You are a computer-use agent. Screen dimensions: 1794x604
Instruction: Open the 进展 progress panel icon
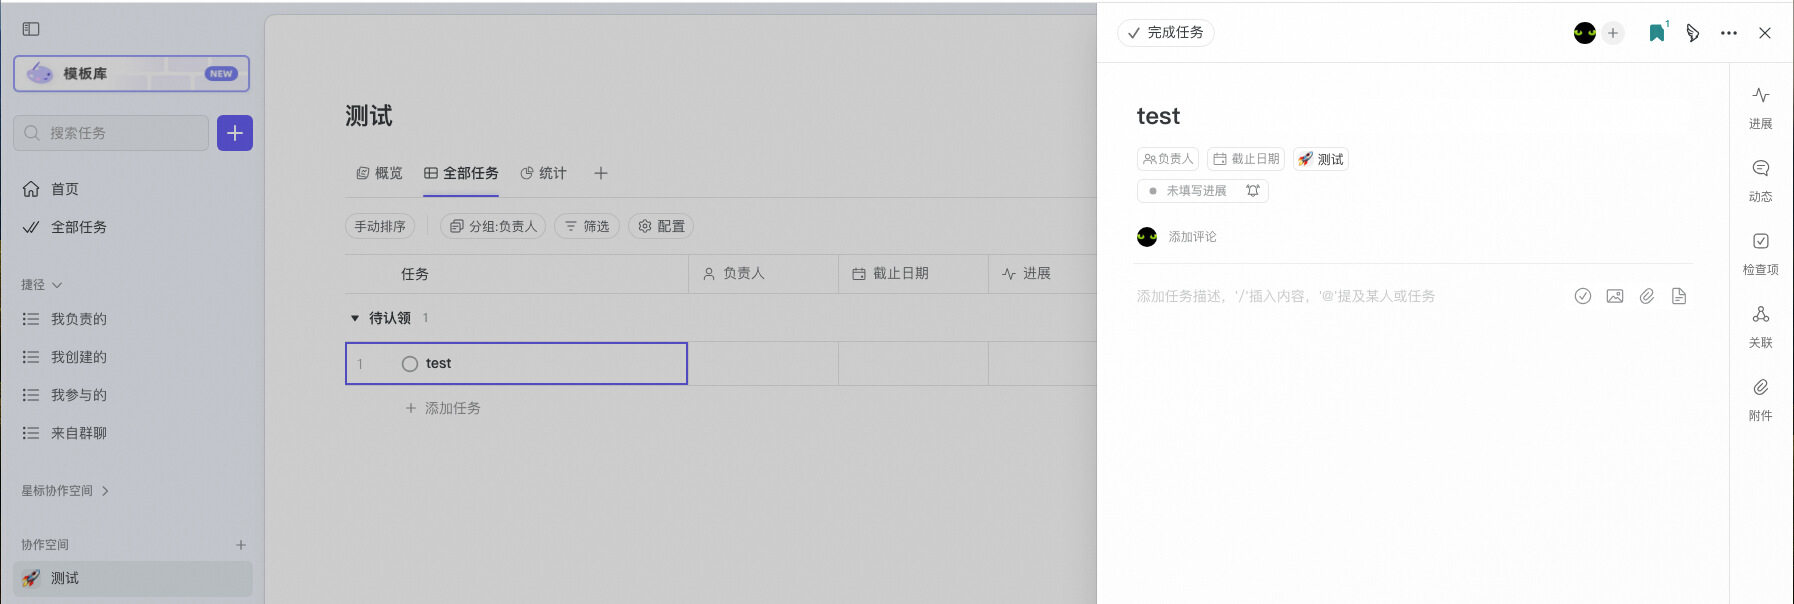point(1760,96)
